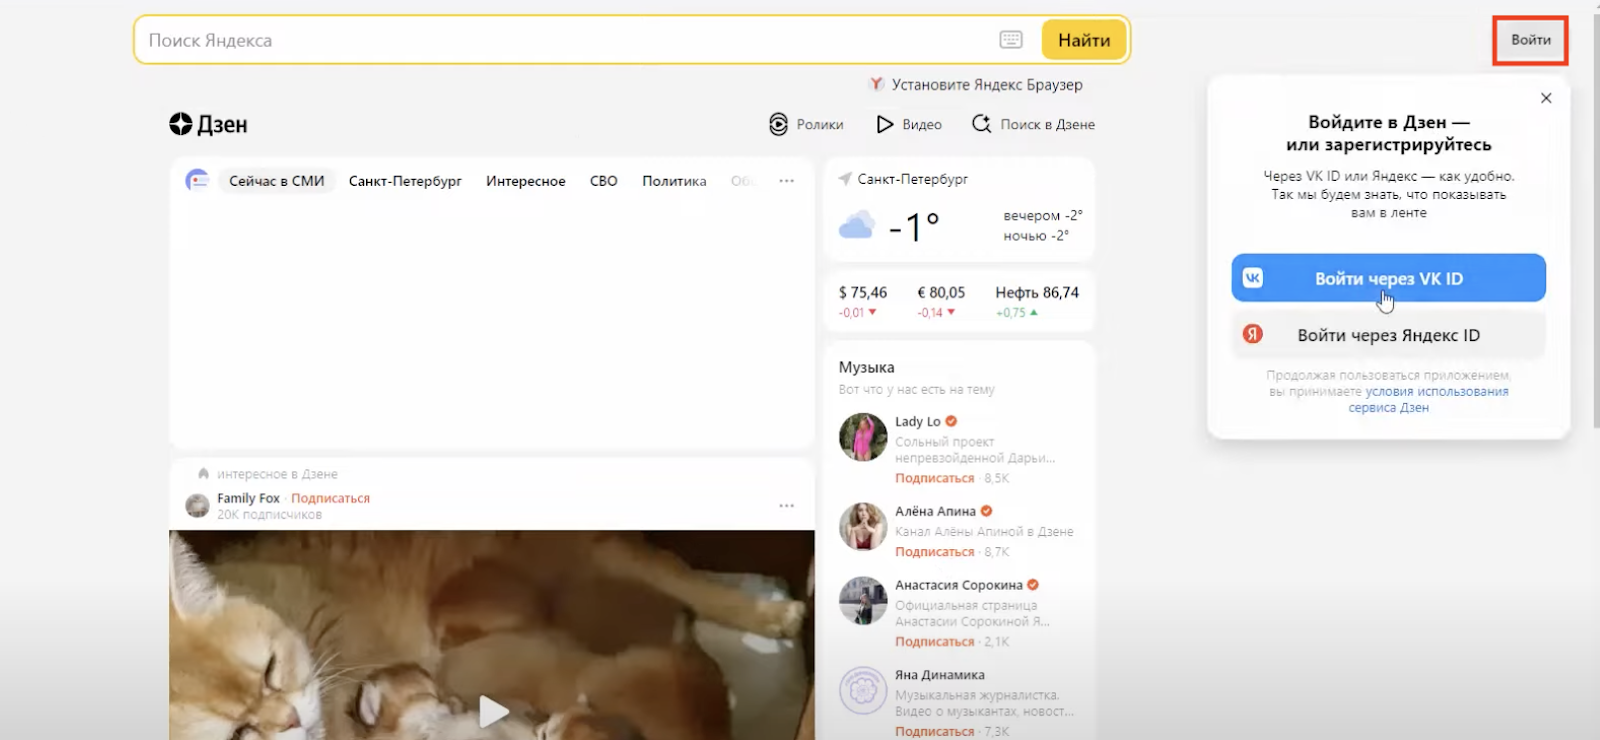Open Яна Динамика channel avatar

(862, 690)
